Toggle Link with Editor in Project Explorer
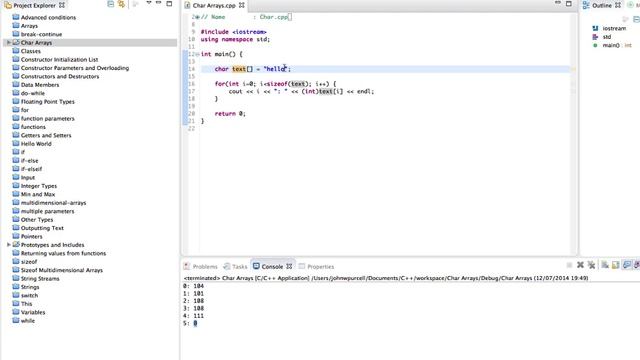The height and width of the screenshot is (360, 640). pyautogui.click(x=121, y=4)
